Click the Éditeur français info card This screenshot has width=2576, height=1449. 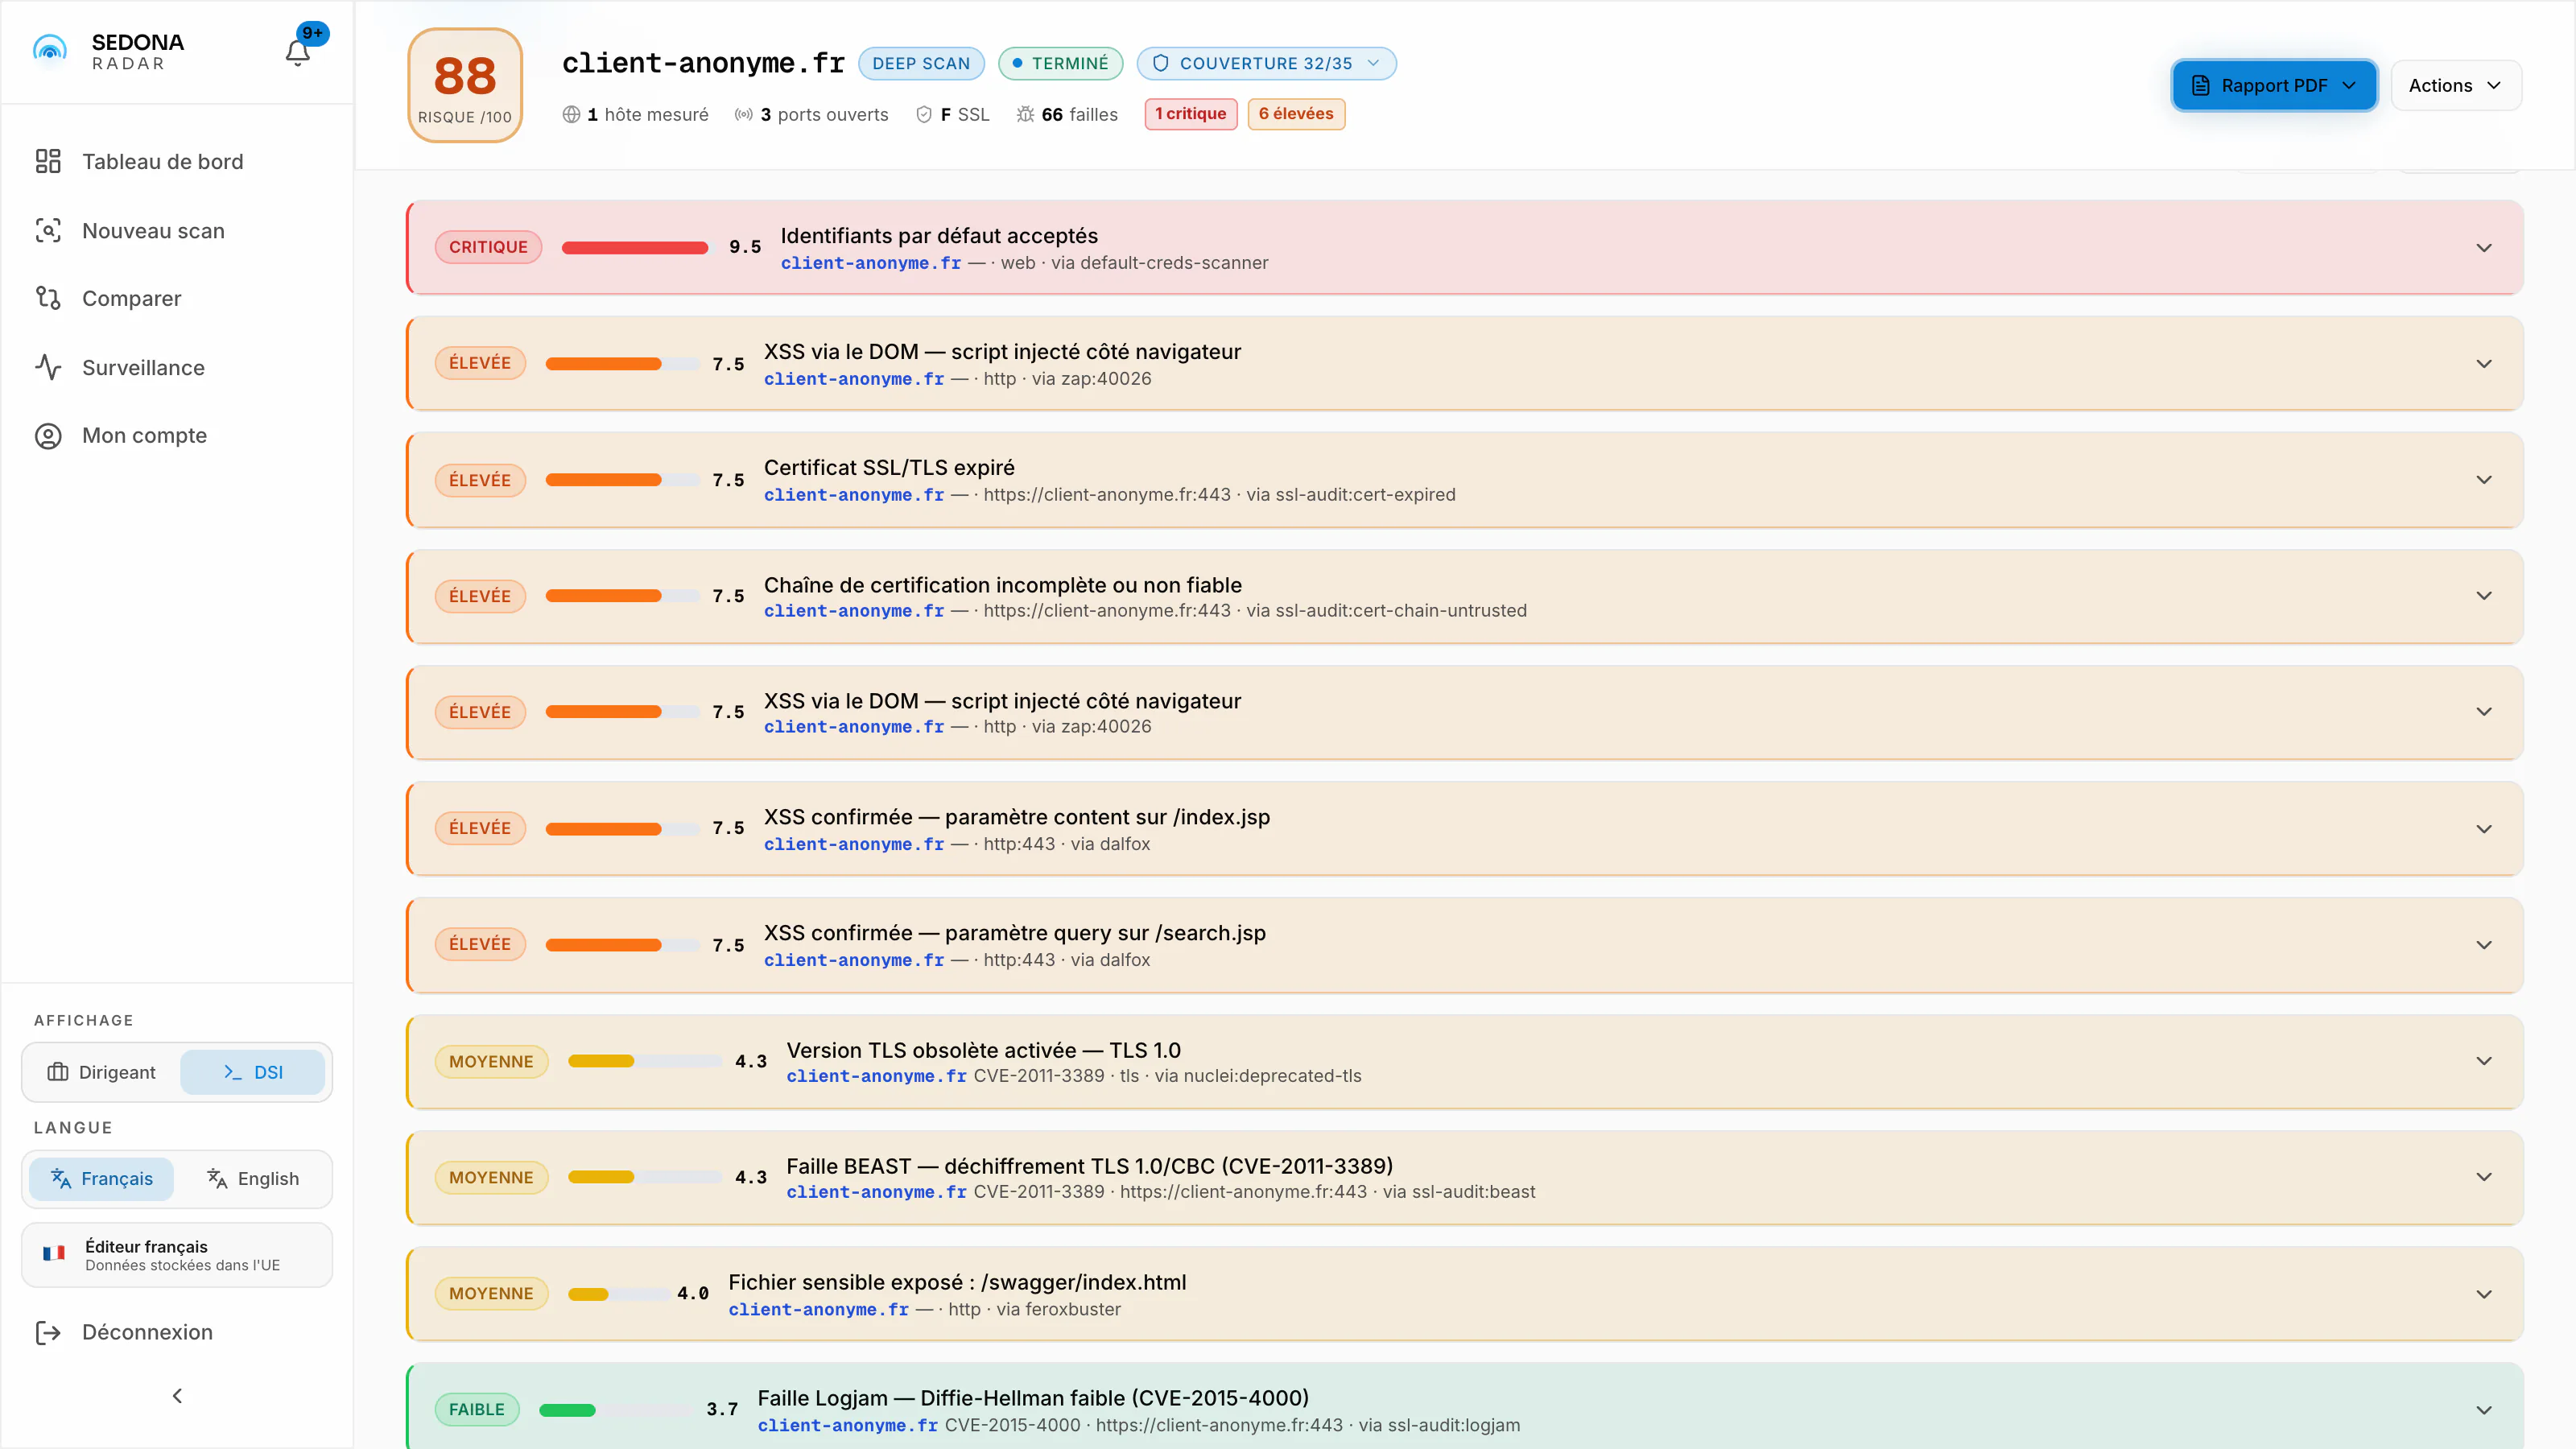(177, 1254)
